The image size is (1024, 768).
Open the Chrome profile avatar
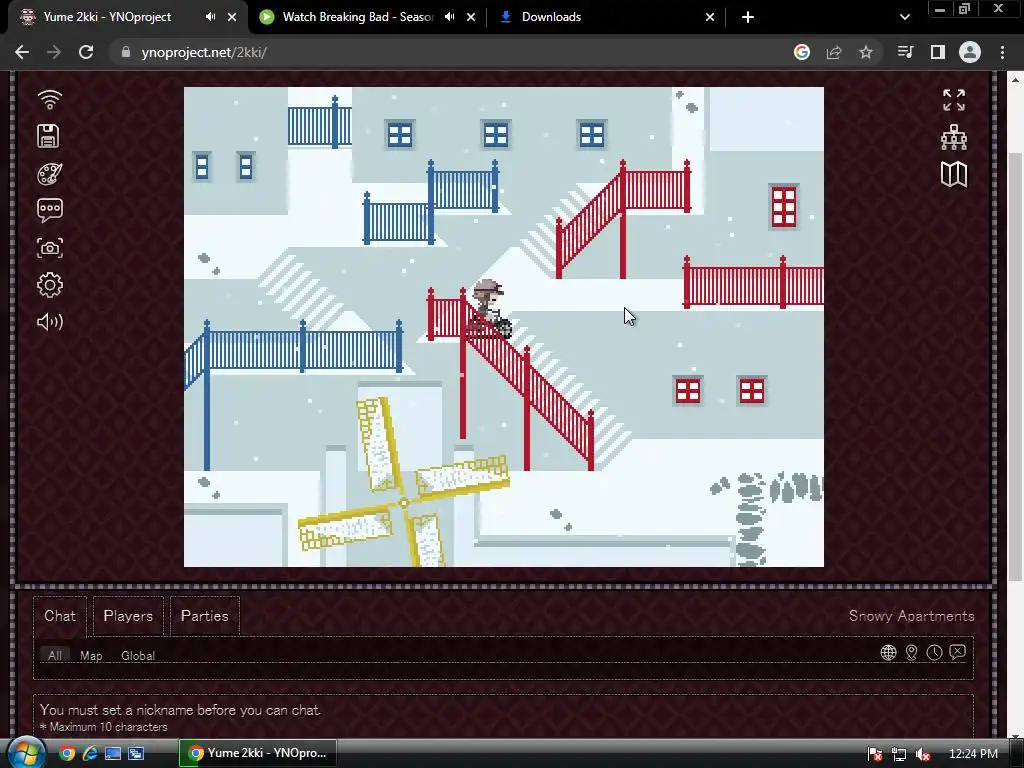[x=970, y=52]
